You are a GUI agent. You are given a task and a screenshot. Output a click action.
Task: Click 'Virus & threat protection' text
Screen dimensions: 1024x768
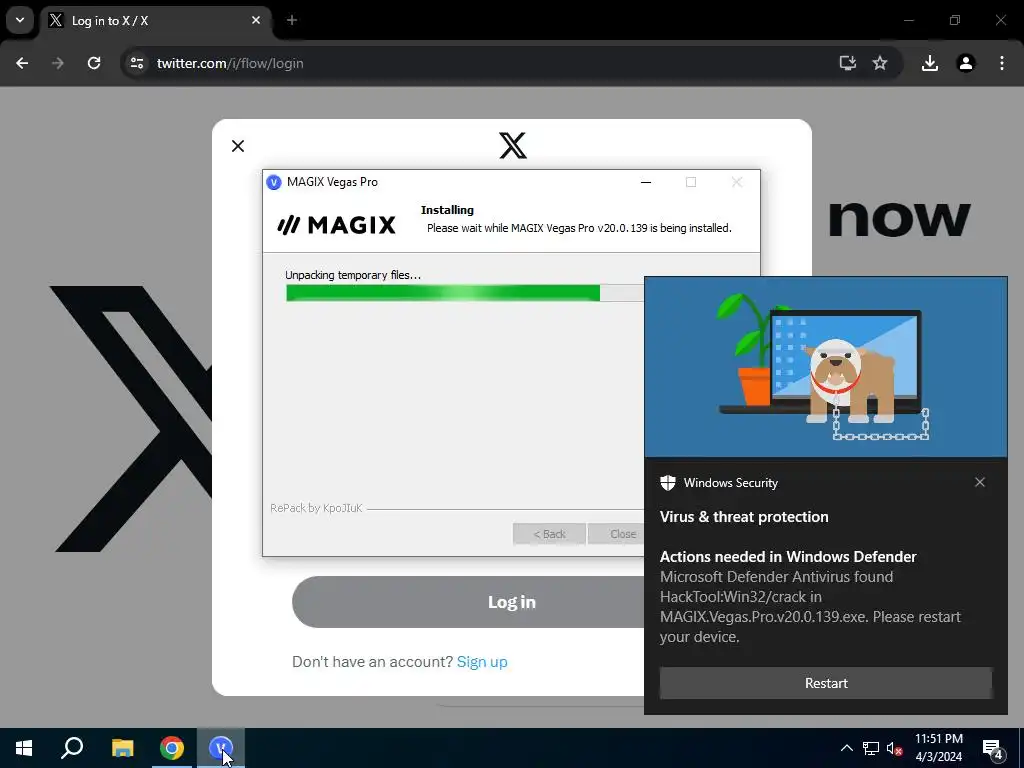[x=744, y=517]
